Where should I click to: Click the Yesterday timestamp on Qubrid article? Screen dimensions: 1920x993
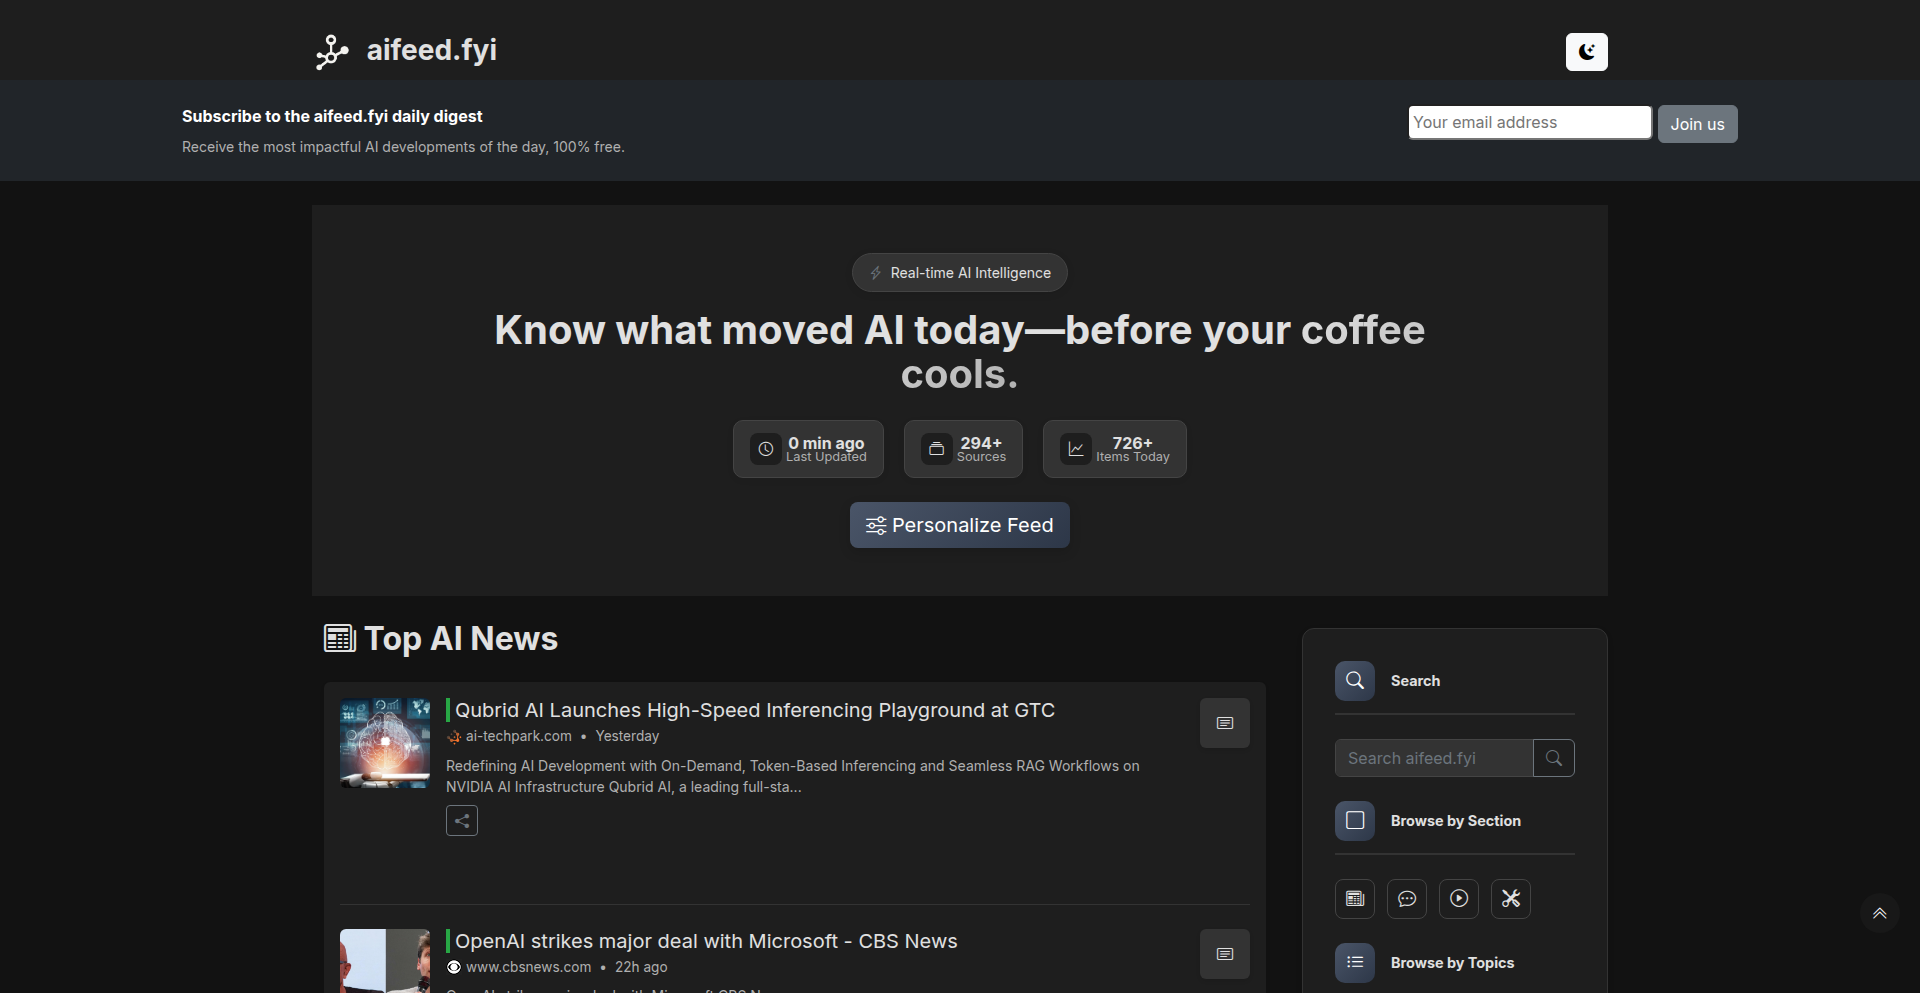tap(627, 736)
